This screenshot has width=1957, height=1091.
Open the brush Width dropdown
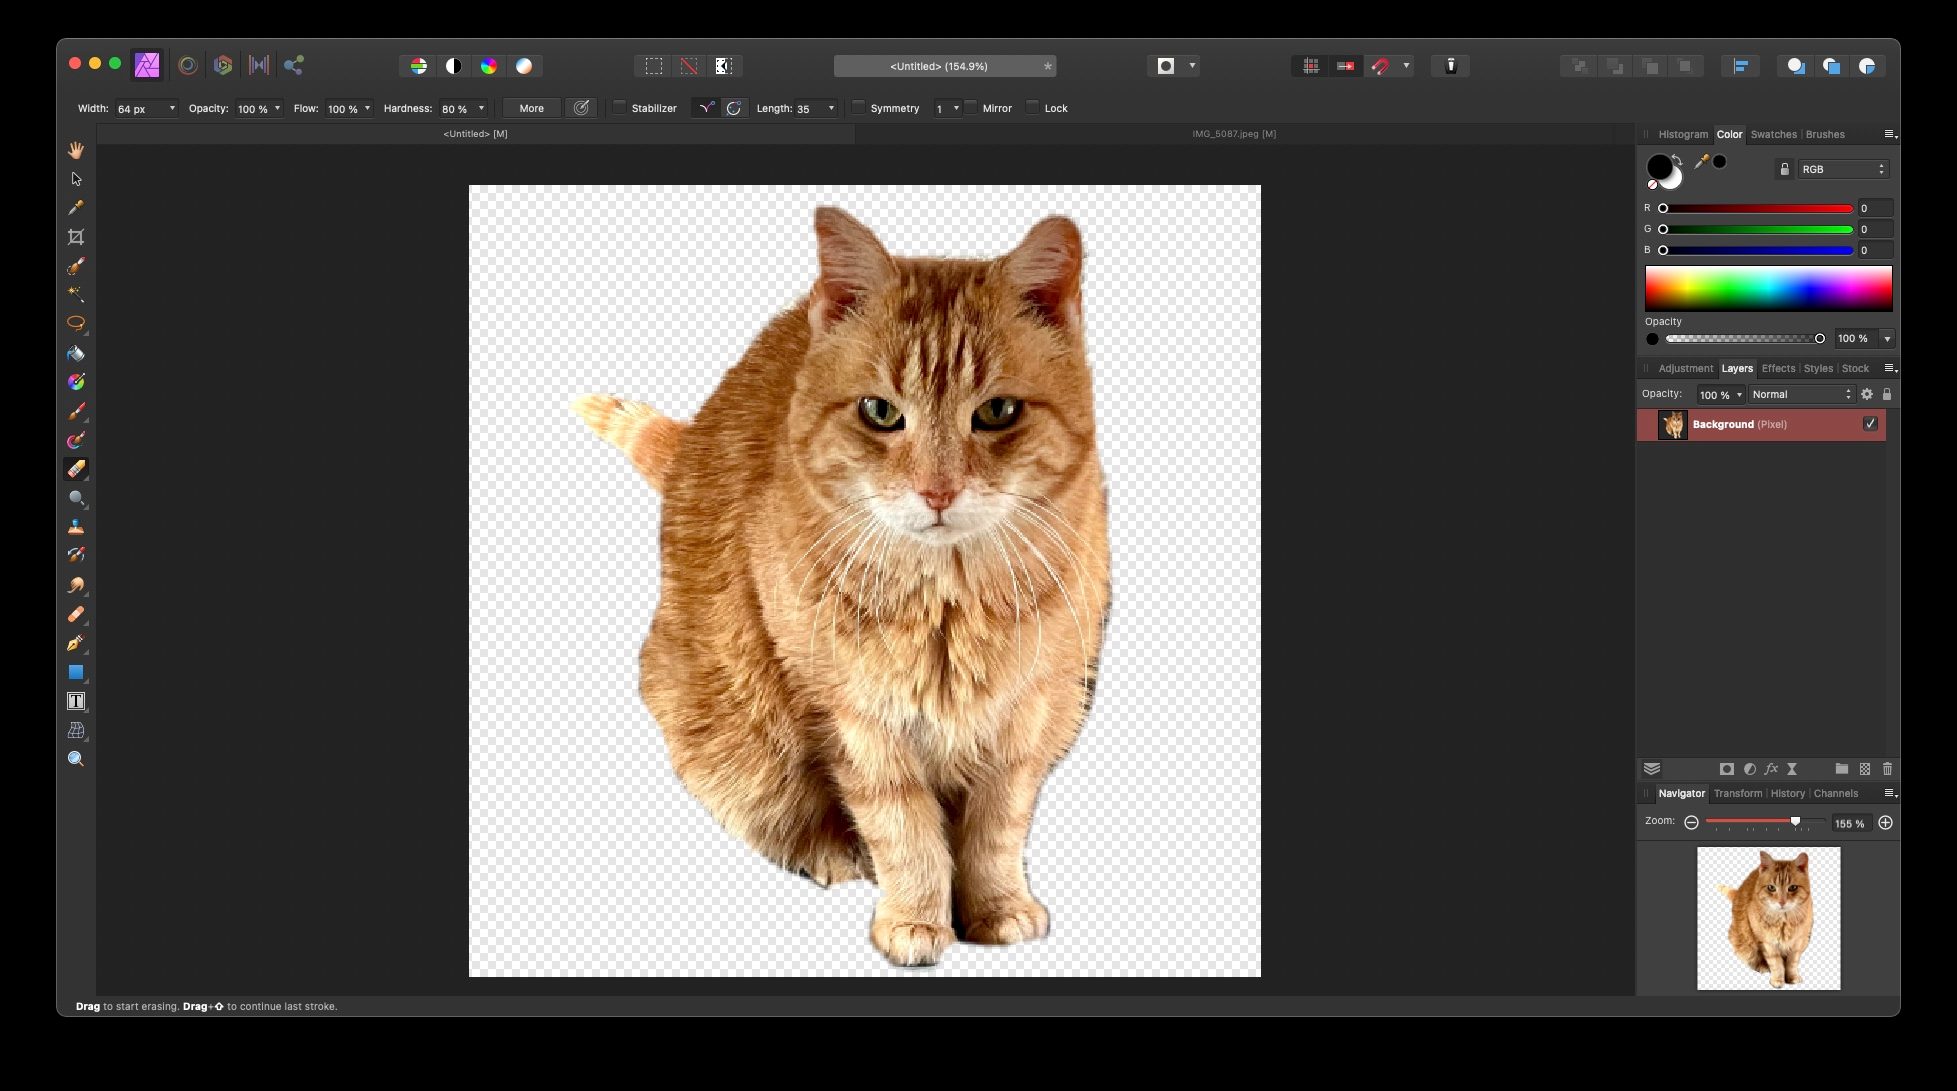coord(172,108)
